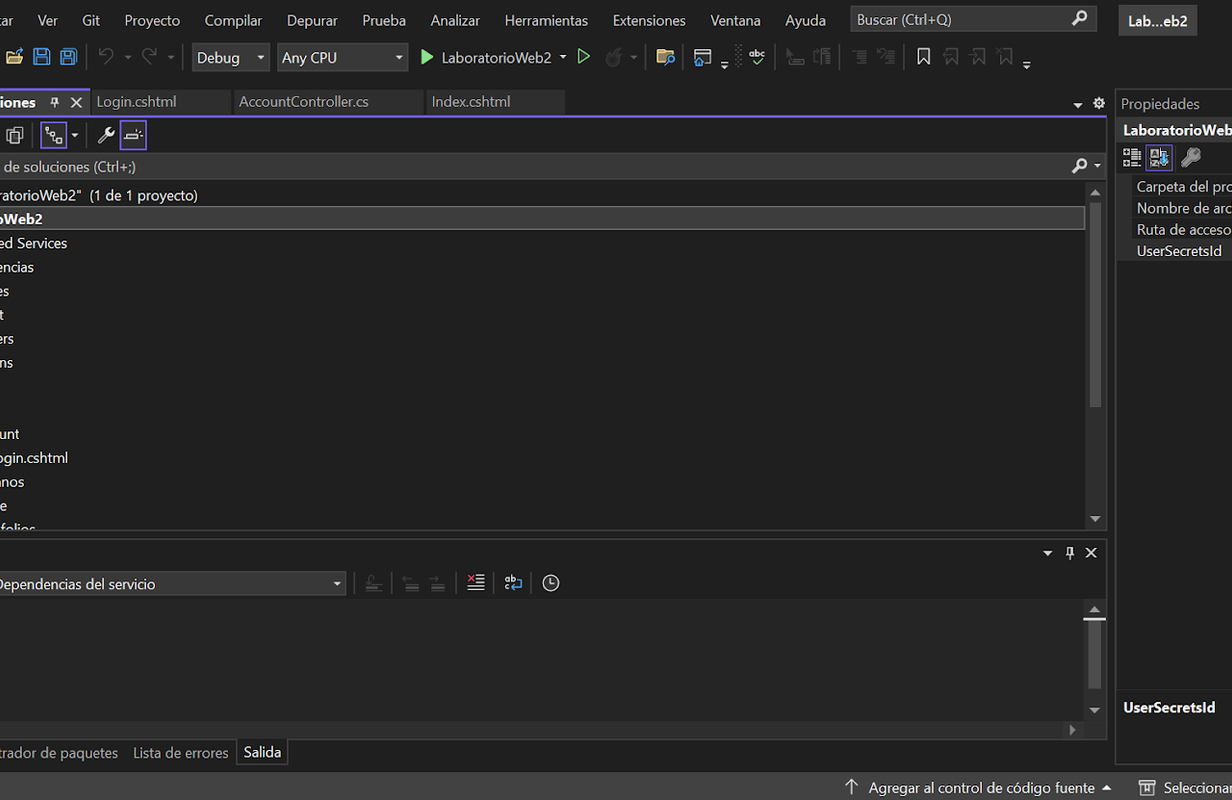
Task: Click in the Buscar (Ctrl+Q) search box
Action: (973, 19)
